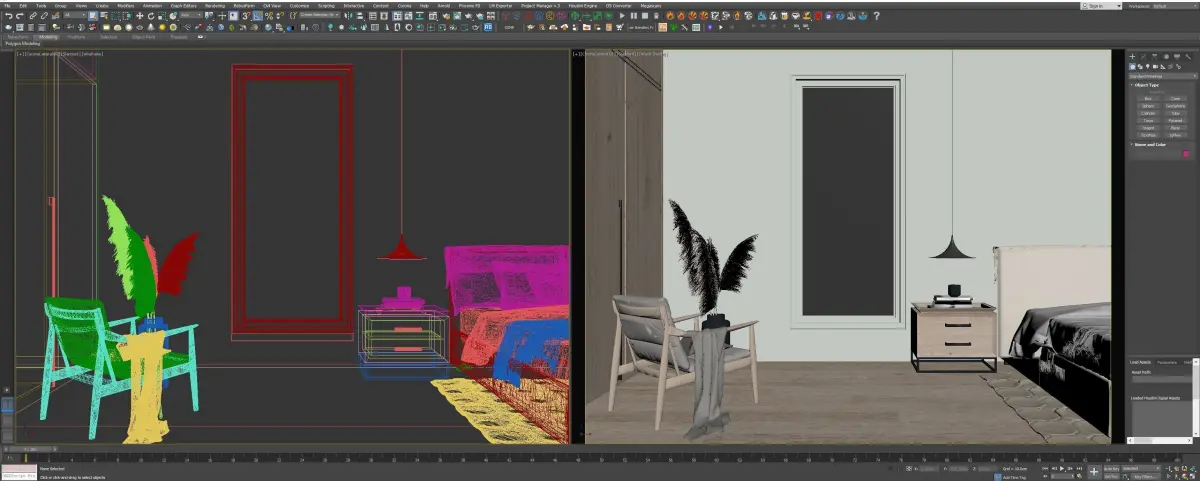Switch to the Object Paint ribbon tab
The width and height of the screenshot is (1200, 481).
[x=143, y=37]
